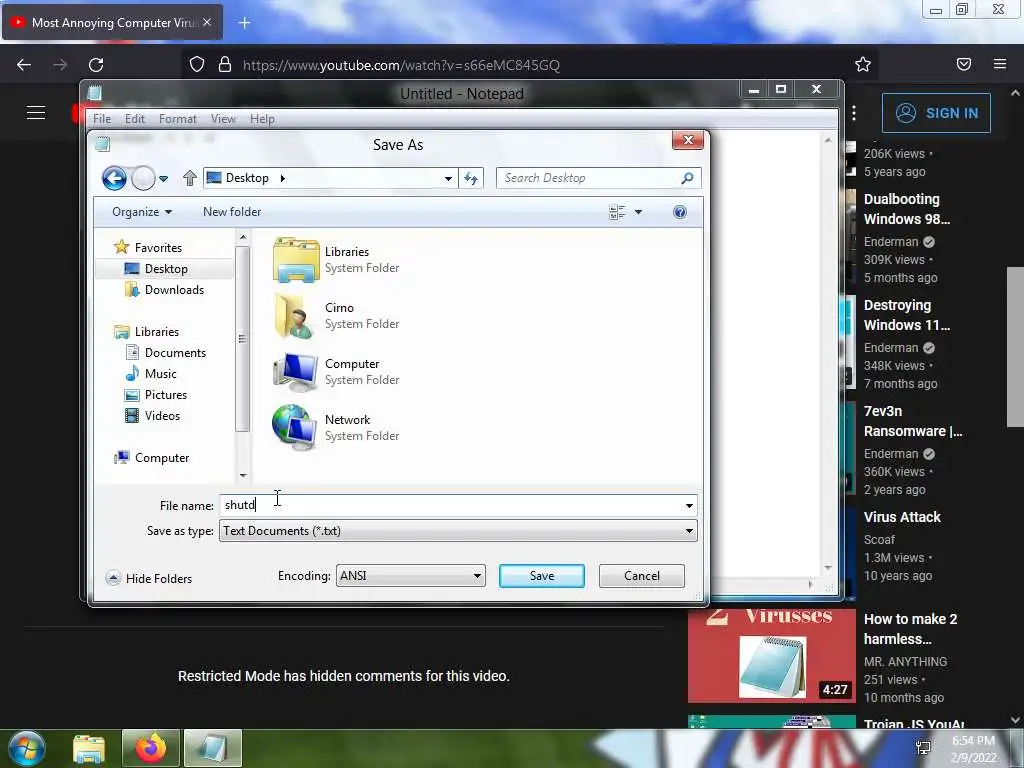Click the Back arrow in Save As dialog
Screen dimensions: 1024x768
(114, 178)
